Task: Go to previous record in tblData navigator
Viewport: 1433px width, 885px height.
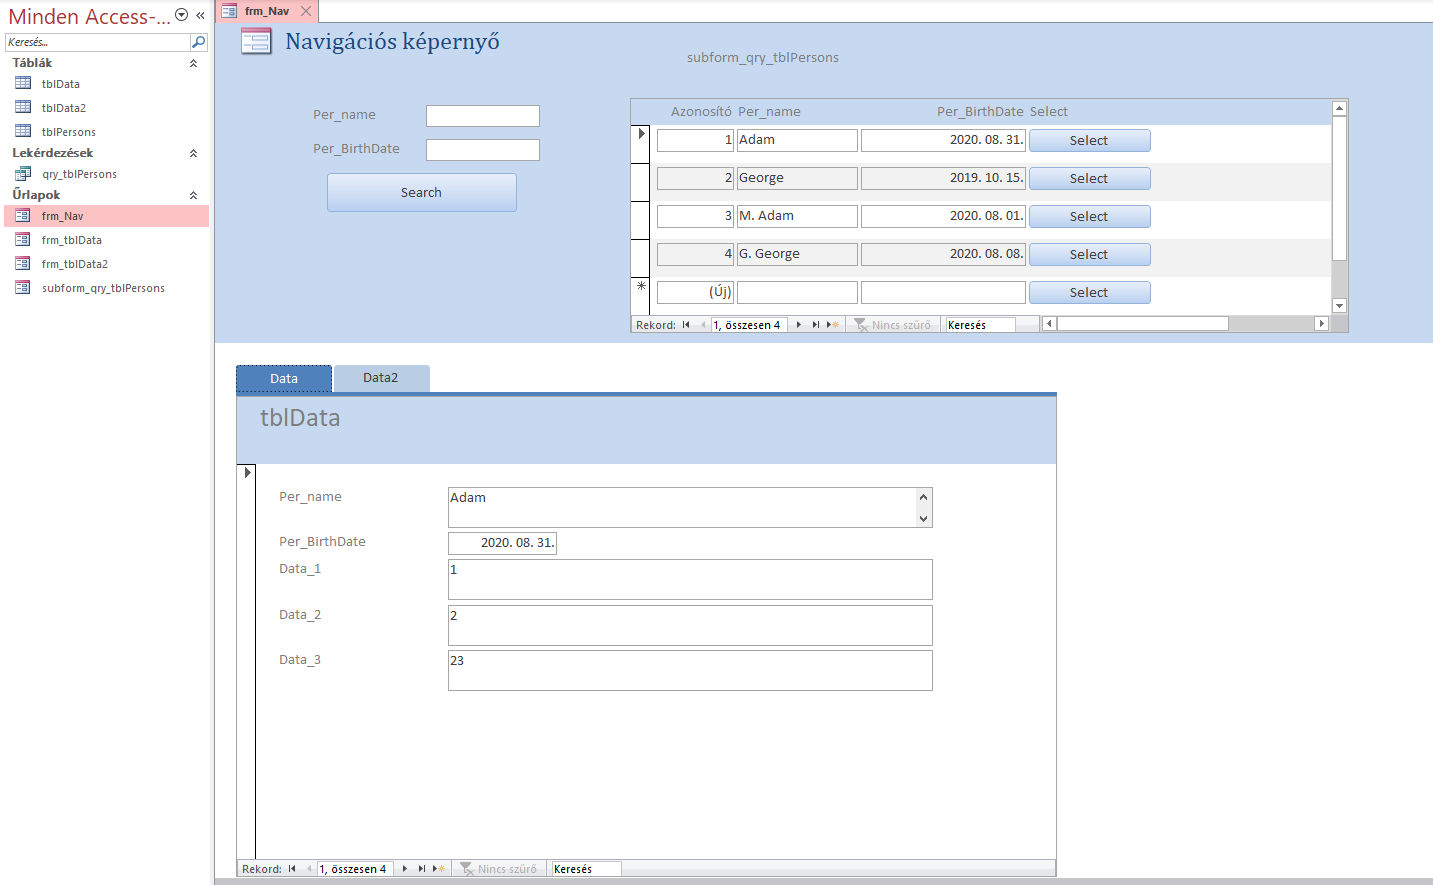Action: click(309, 868)
